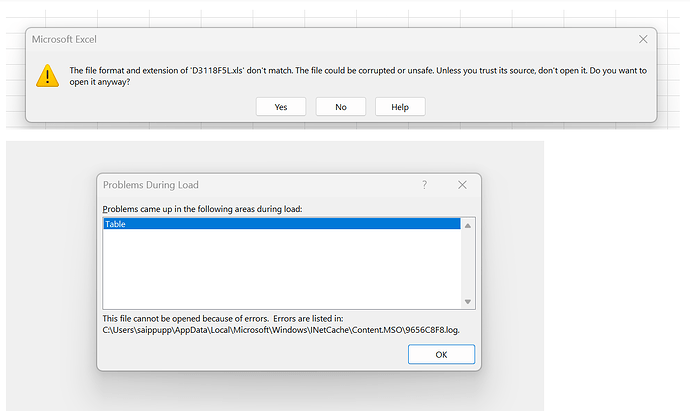Close the Problems During Load dialog
Image resolution: width=690 pixels, height=411 pixels.
point(462,185)
